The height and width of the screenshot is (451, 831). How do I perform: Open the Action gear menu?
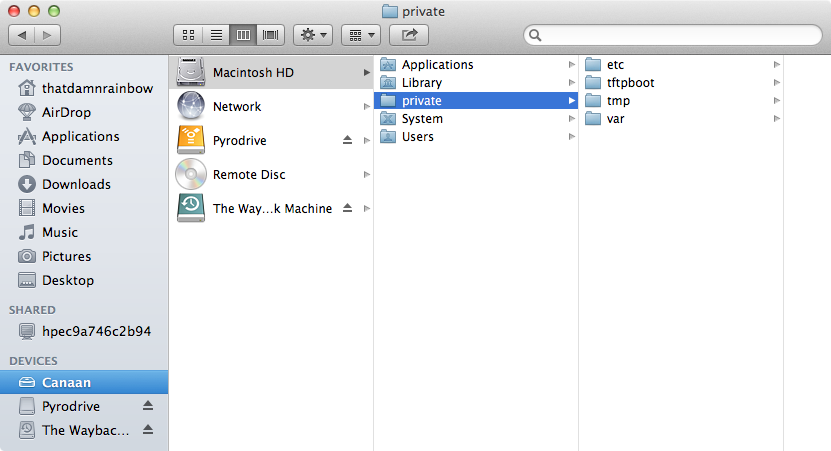click(313, 35)
